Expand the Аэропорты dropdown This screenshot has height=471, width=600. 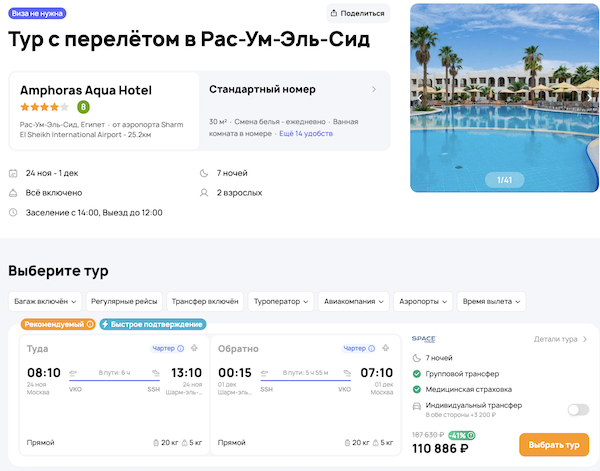[x=423, y=300]
